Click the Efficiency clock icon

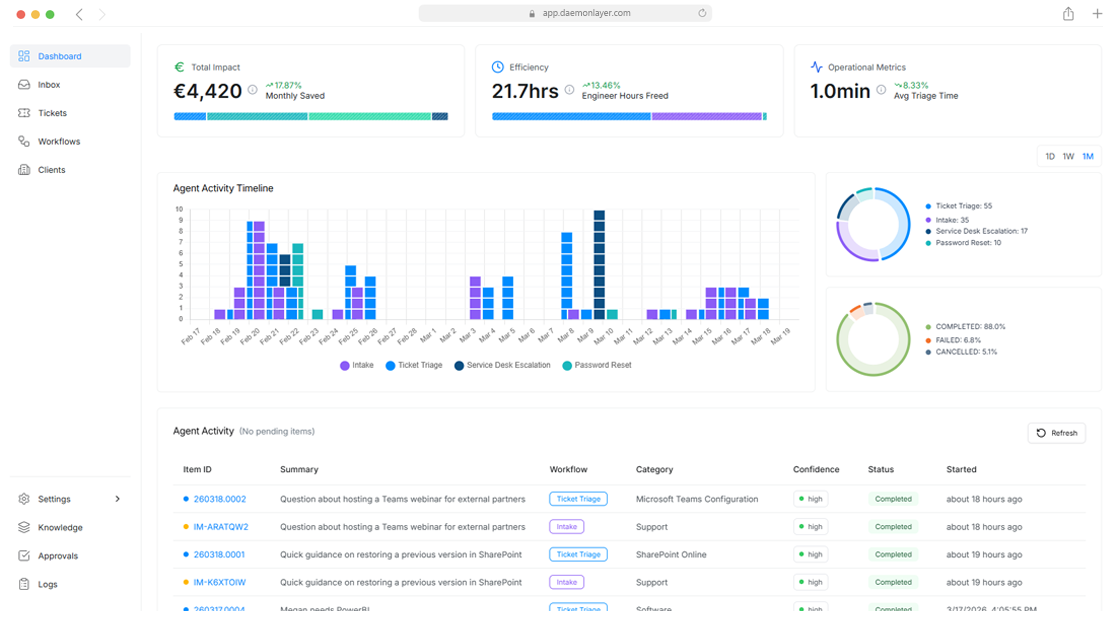pyautogui.click(x=496, y=66)
